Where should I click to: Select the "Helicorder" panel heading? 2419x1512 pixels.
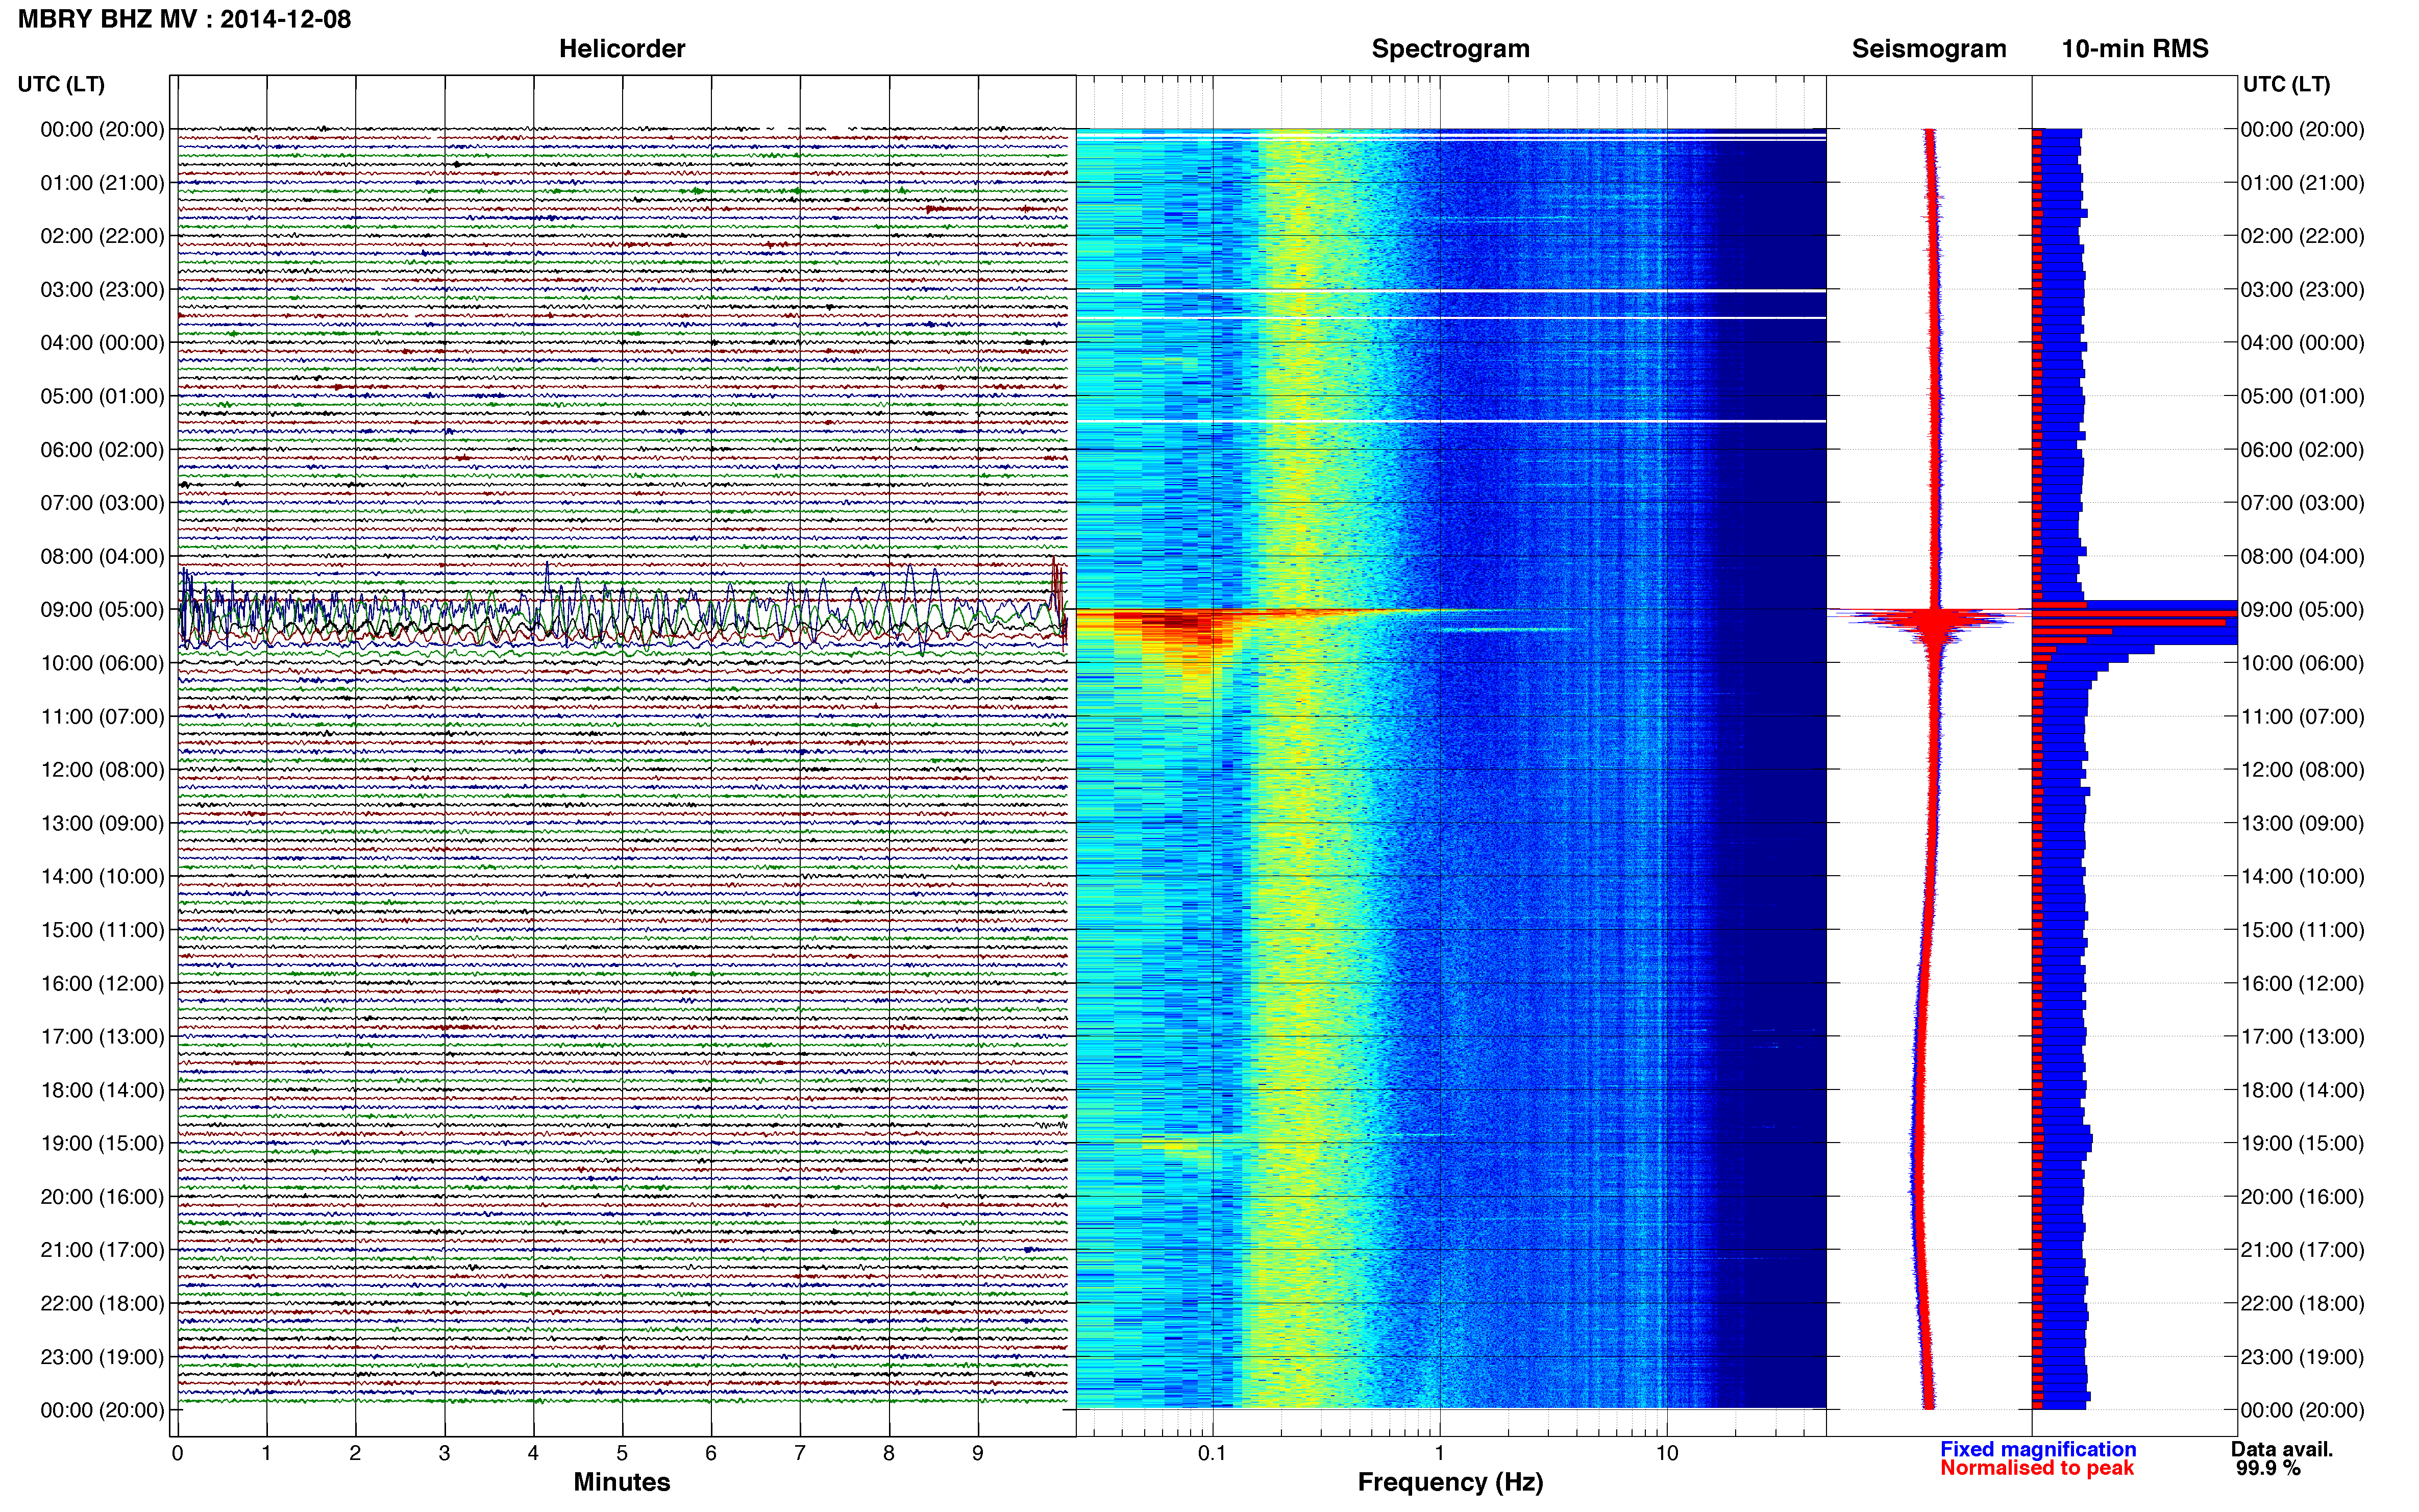(621, 49)
